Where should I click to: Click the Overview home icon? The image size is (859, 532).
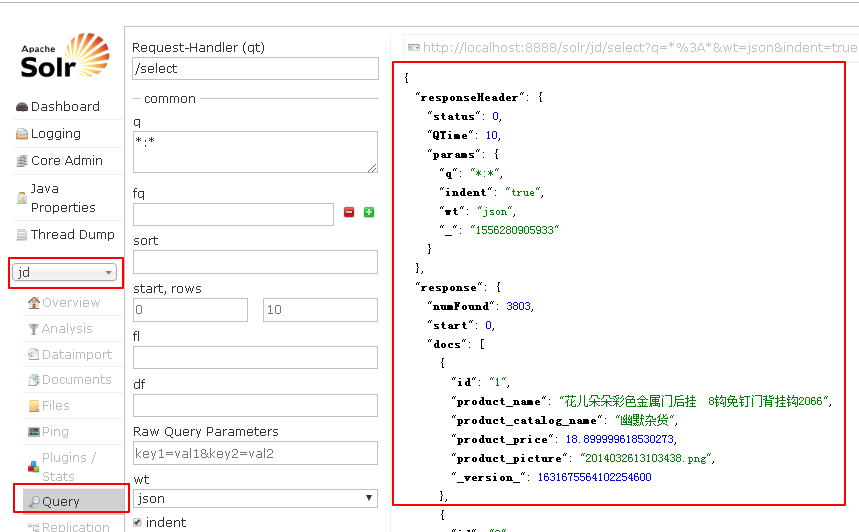coord(34,302)
